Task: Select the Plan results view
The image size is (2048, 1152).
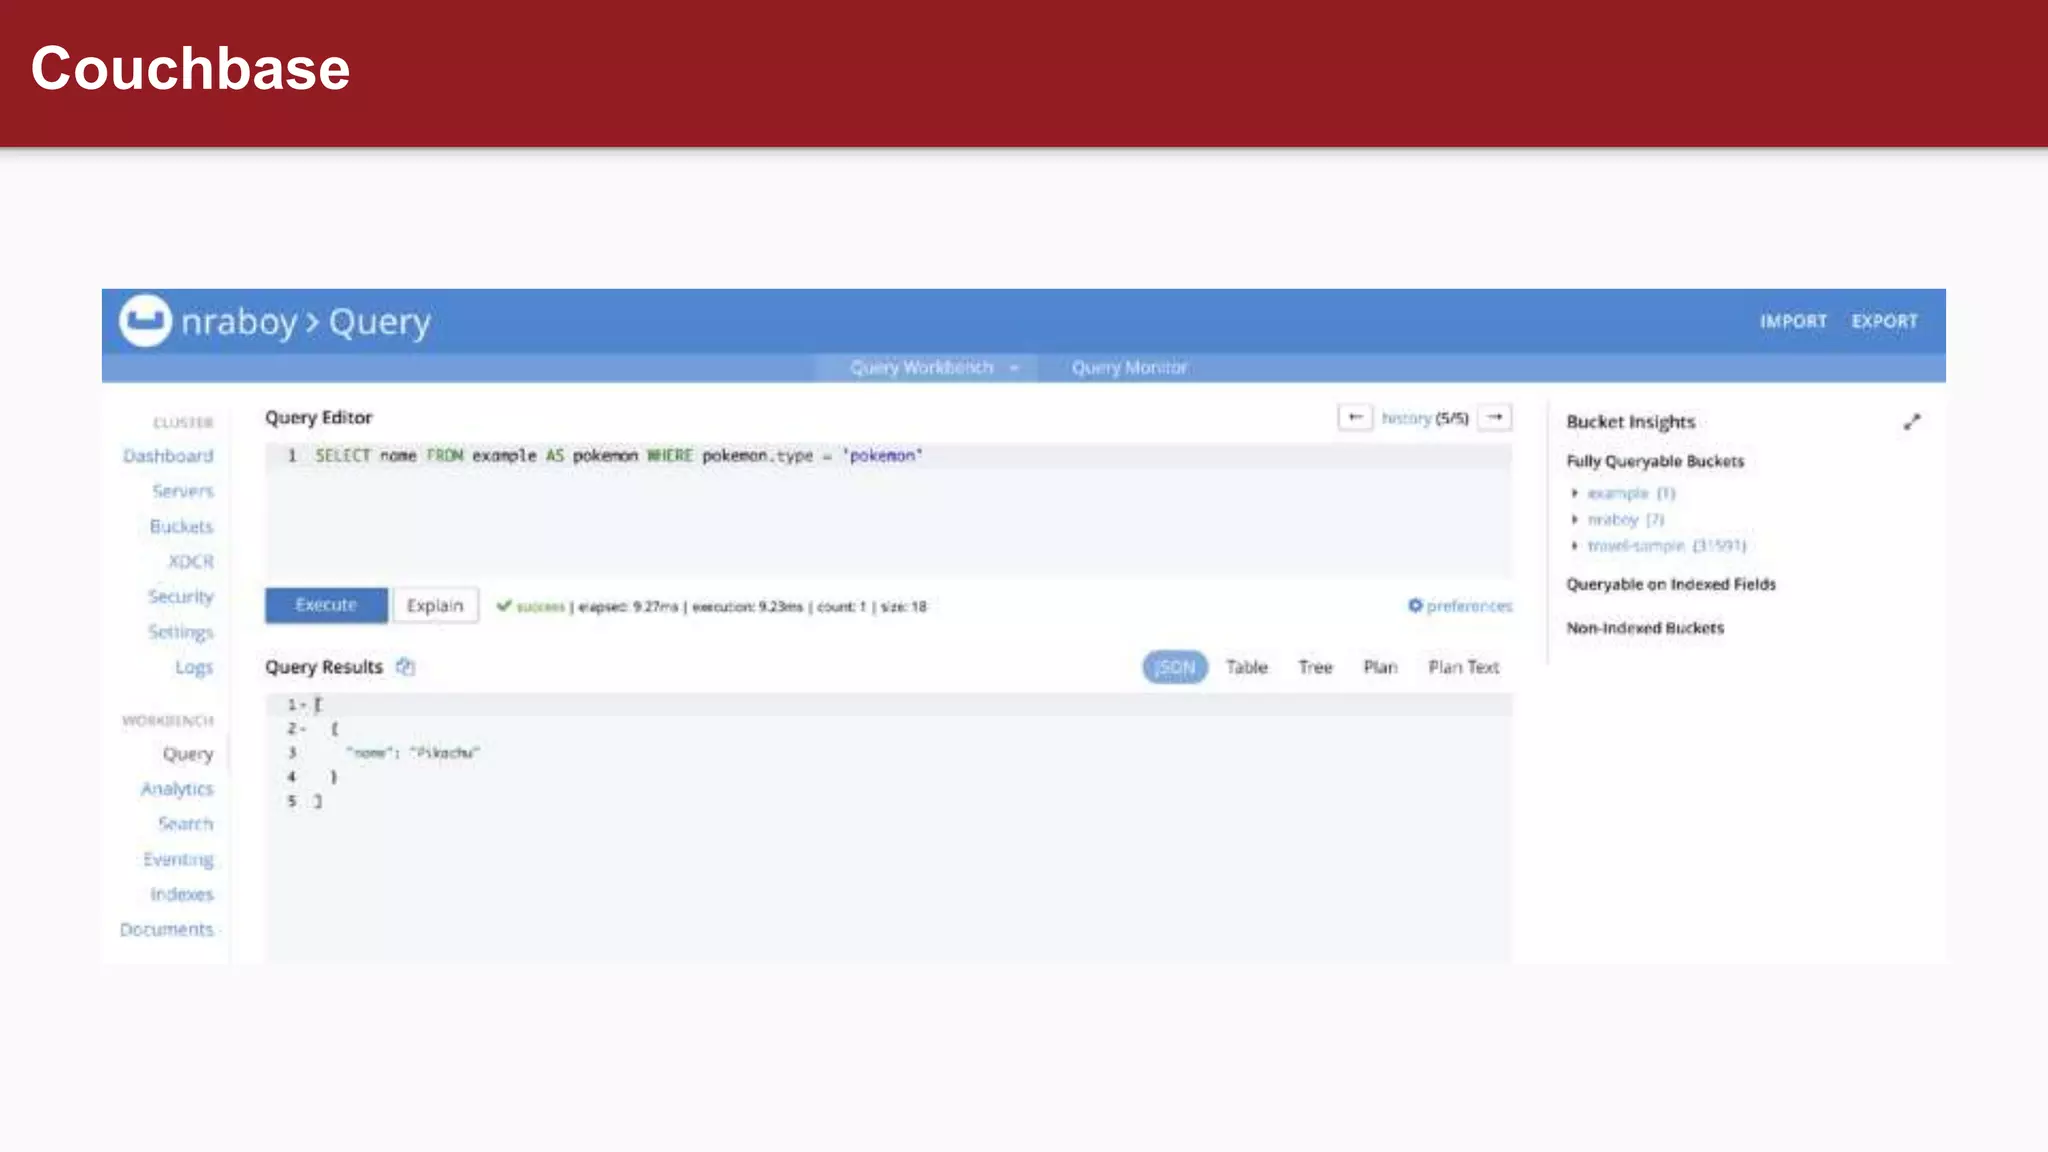Action: point(1380,667)
